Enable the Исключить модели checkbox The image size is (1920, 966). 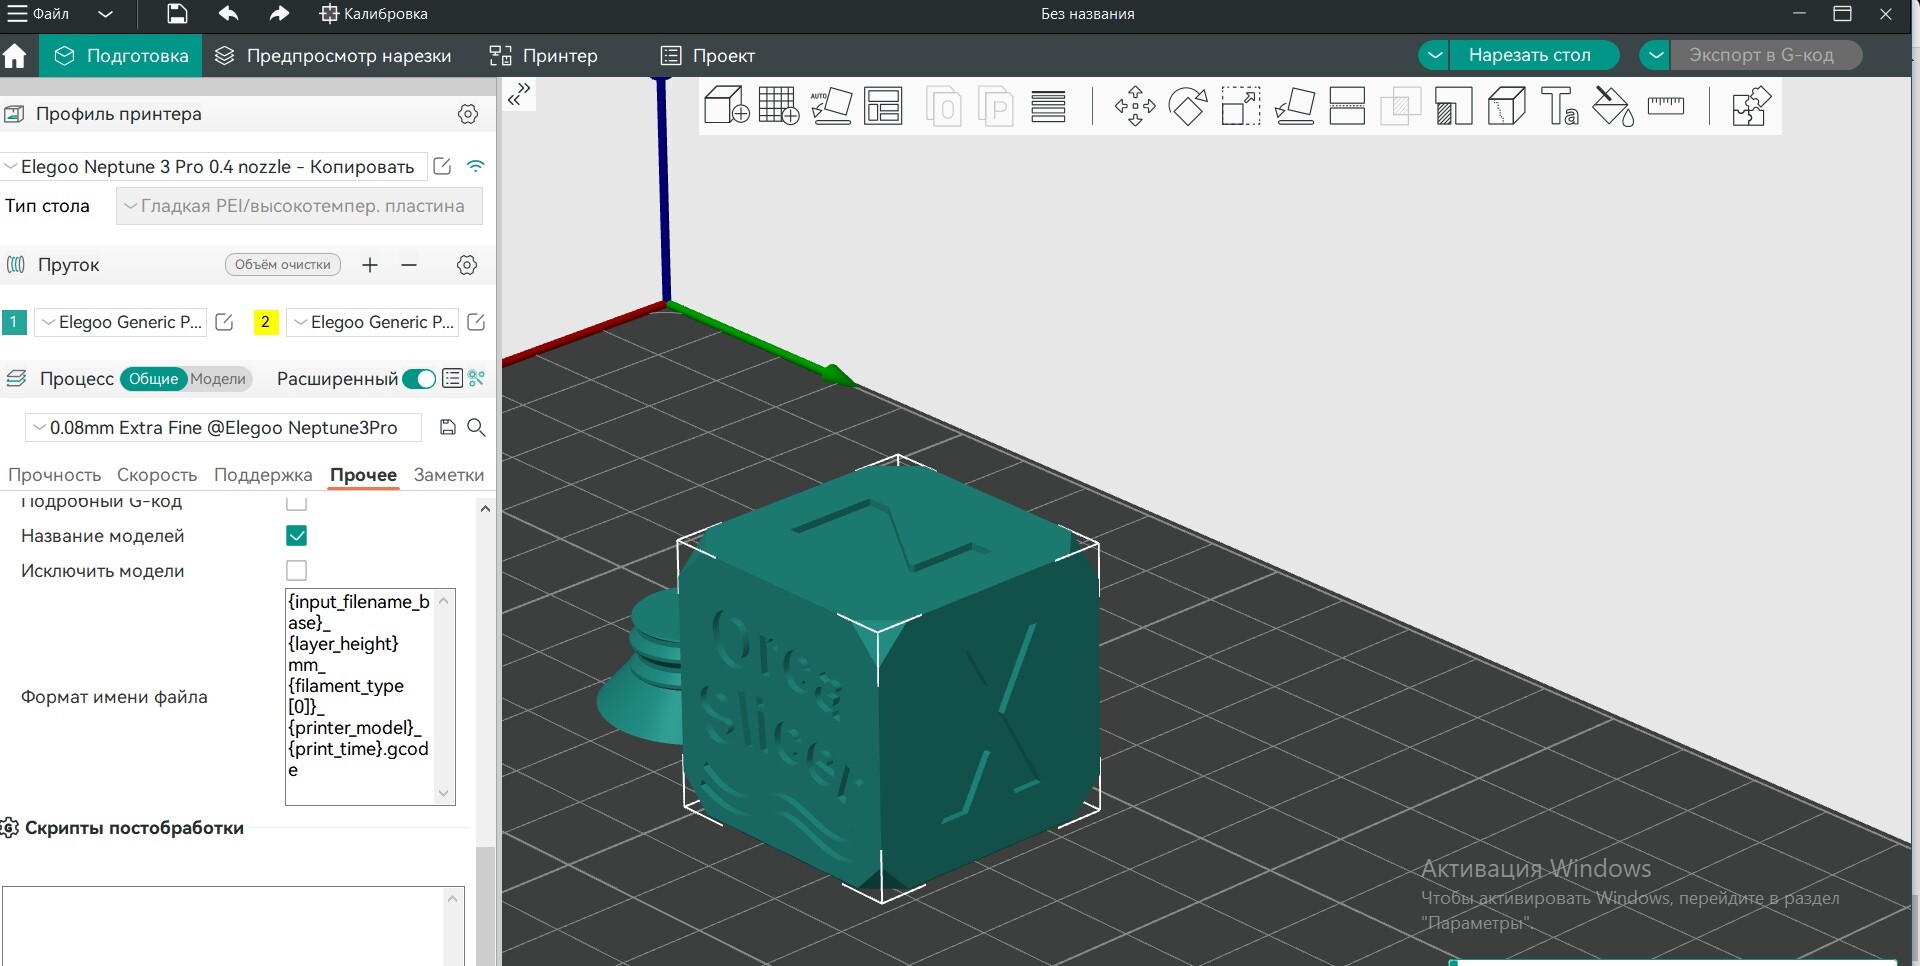pos(296,571)
